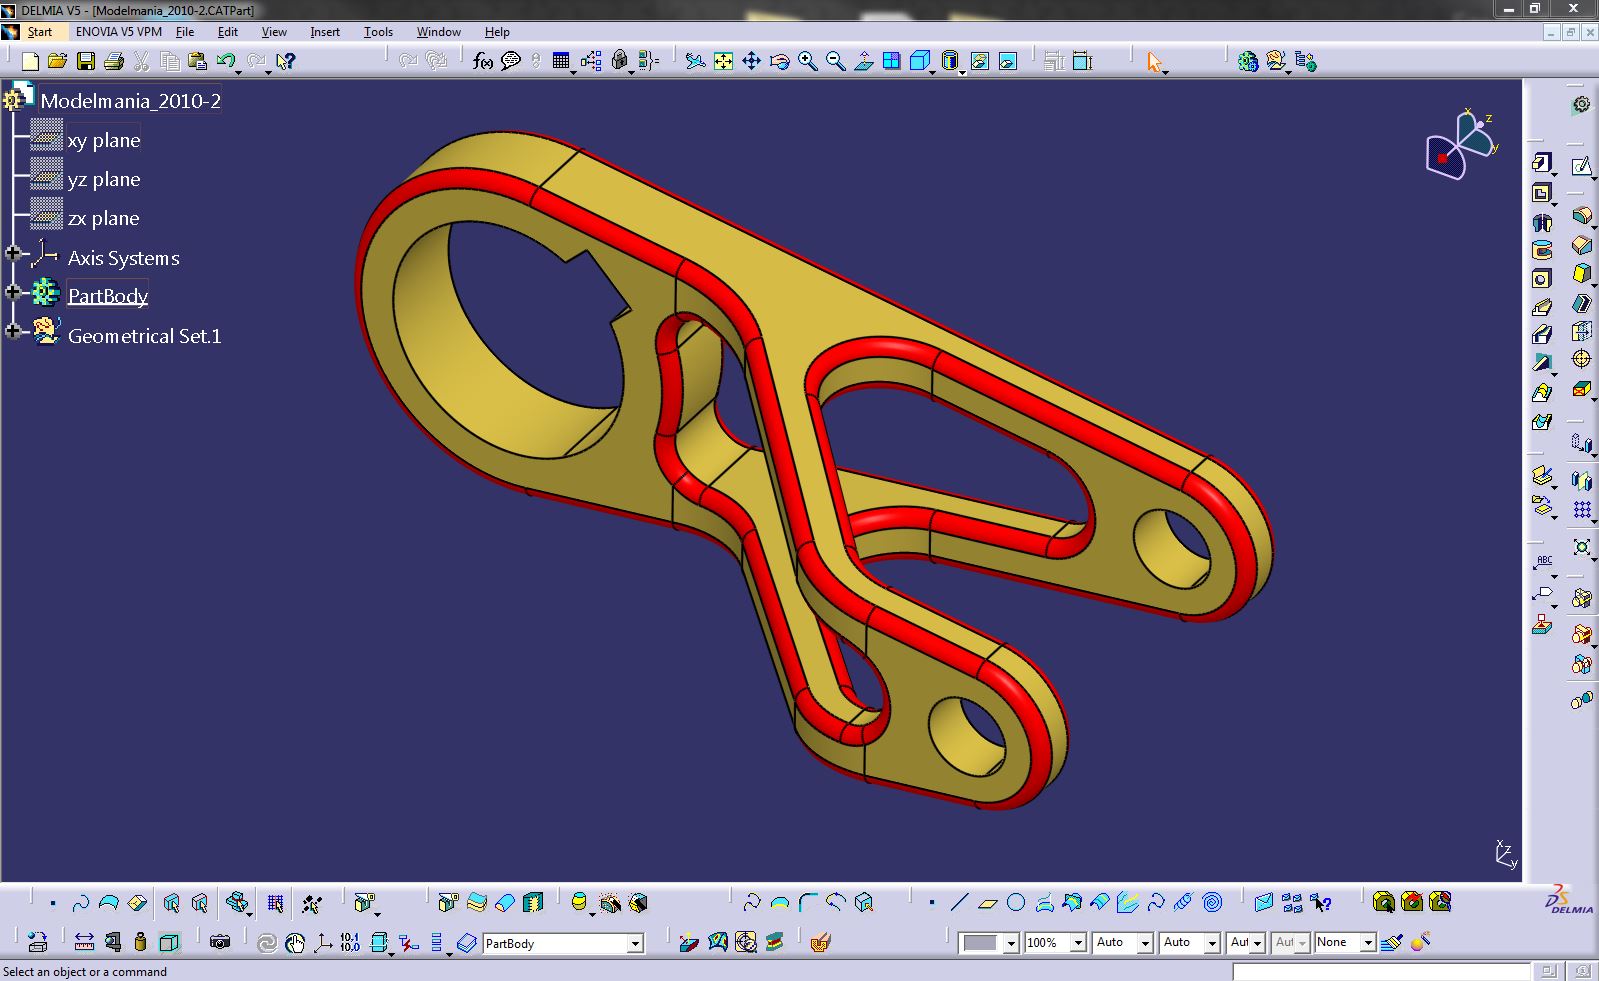This screenshot has height=981, width=1599.
Task: Expand the Axis Systems tree node
Action: point(13,254)
